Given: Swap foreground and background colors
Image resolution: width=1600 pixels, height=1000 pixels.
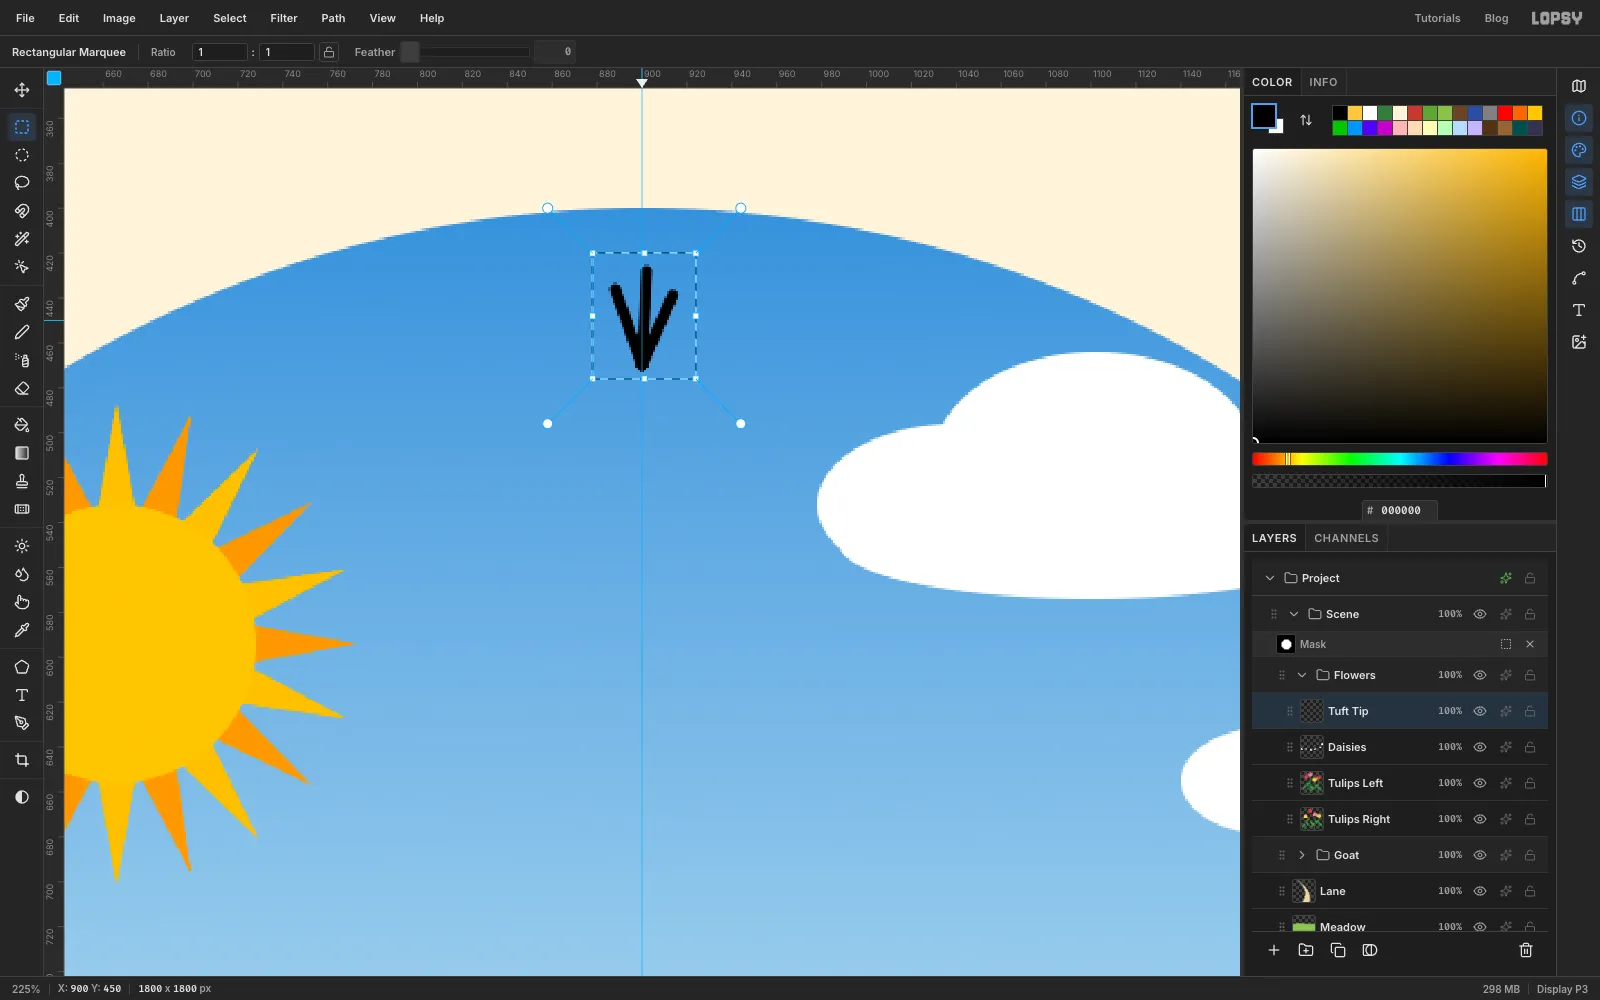Looking at the screenshot, I should click(x=1306, y=120).
